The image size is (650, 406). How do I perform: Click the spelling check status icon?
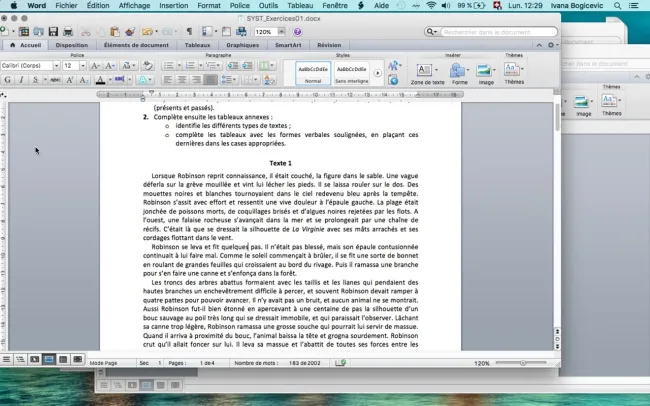point(340,363)
